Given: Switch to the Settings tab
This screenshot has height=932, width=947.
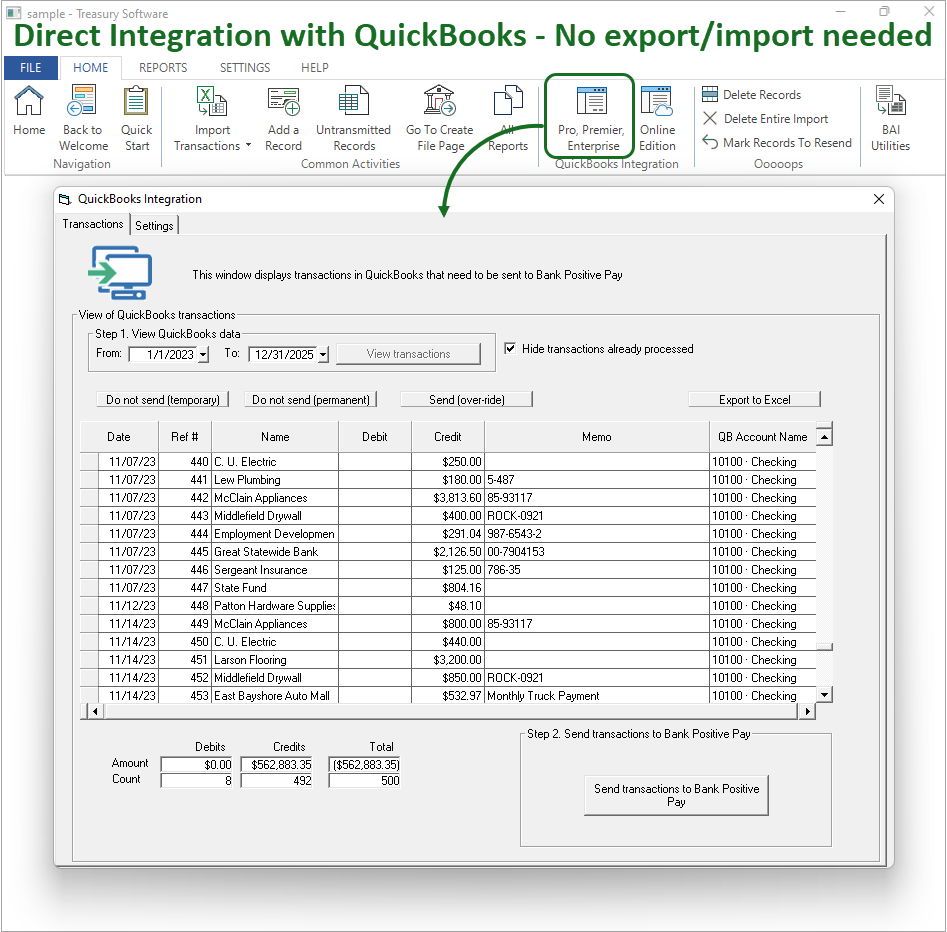Looking at the screenshot, I should coord(154,226).
